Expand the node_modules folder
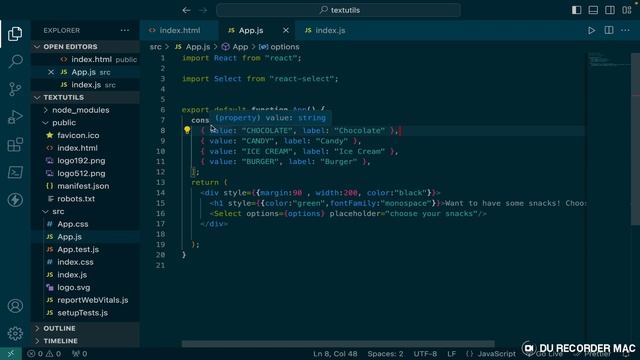This screenshot has height=360, width=640. [x=85, y=110]
